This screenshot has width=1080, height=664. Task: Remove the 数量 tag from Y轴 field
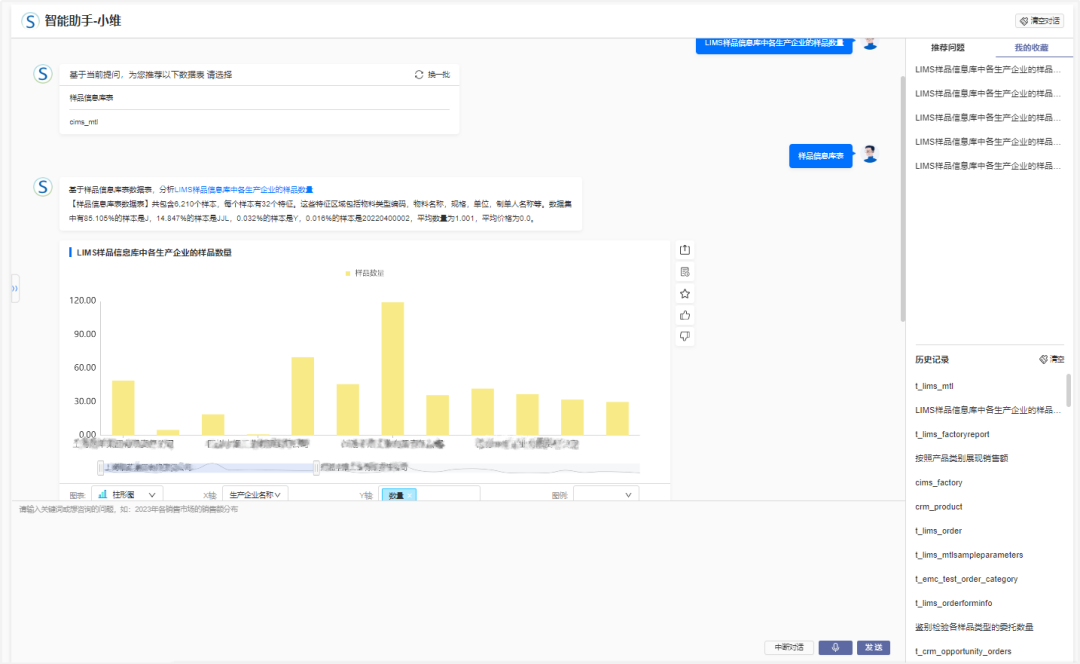[x=410, y=494]
